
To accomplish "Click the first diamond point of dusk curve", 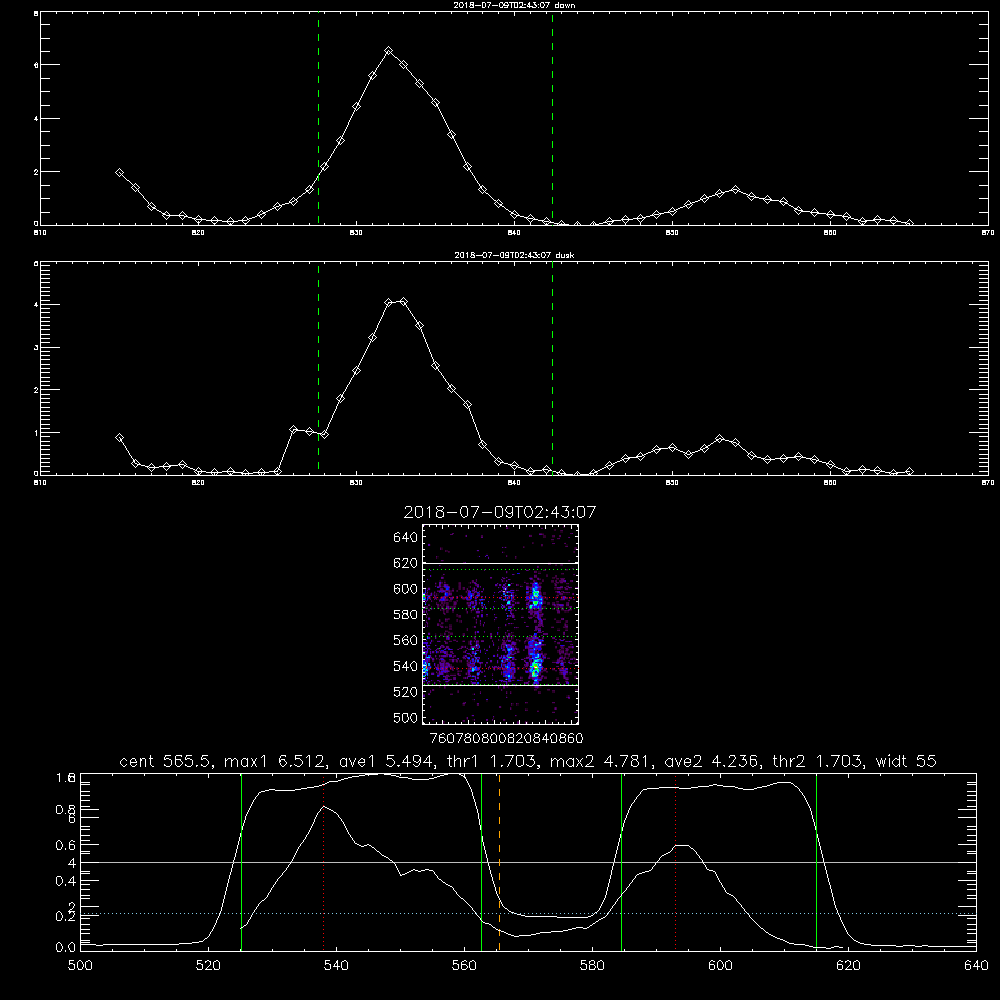I will coord(119,438).
